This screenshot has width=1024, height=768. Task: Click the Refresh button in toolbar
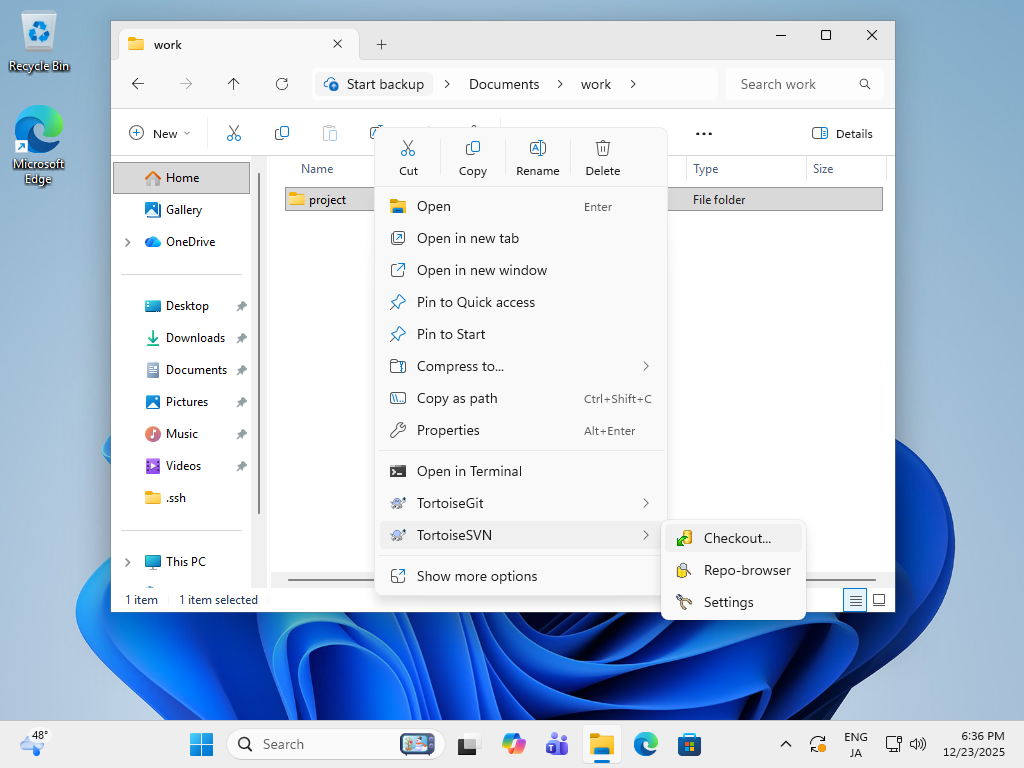[x=282, y=84]
